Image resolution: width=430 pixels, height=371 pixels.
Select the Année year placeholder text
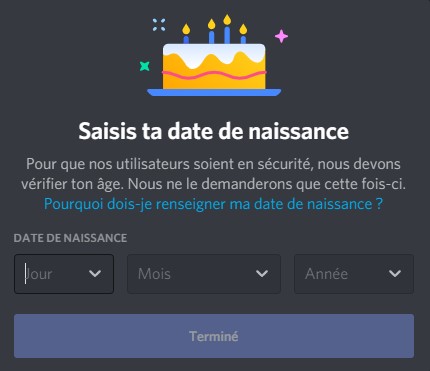coord(326,274)
